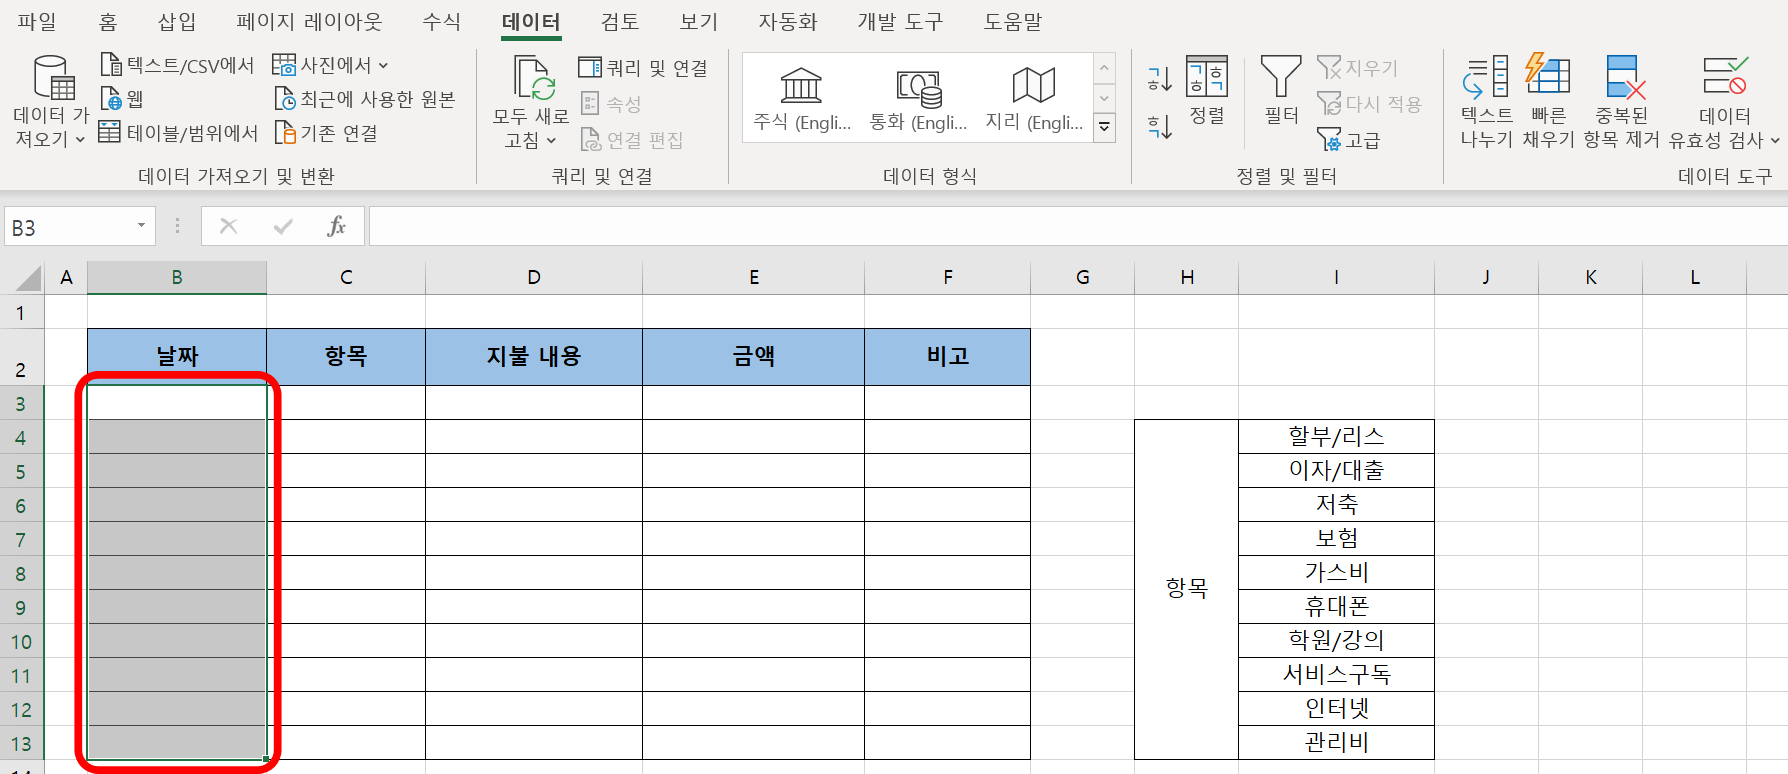1788x774 pixels.
Task: Click Clear filter (지우기)
Action: [x=1357, y=68]
